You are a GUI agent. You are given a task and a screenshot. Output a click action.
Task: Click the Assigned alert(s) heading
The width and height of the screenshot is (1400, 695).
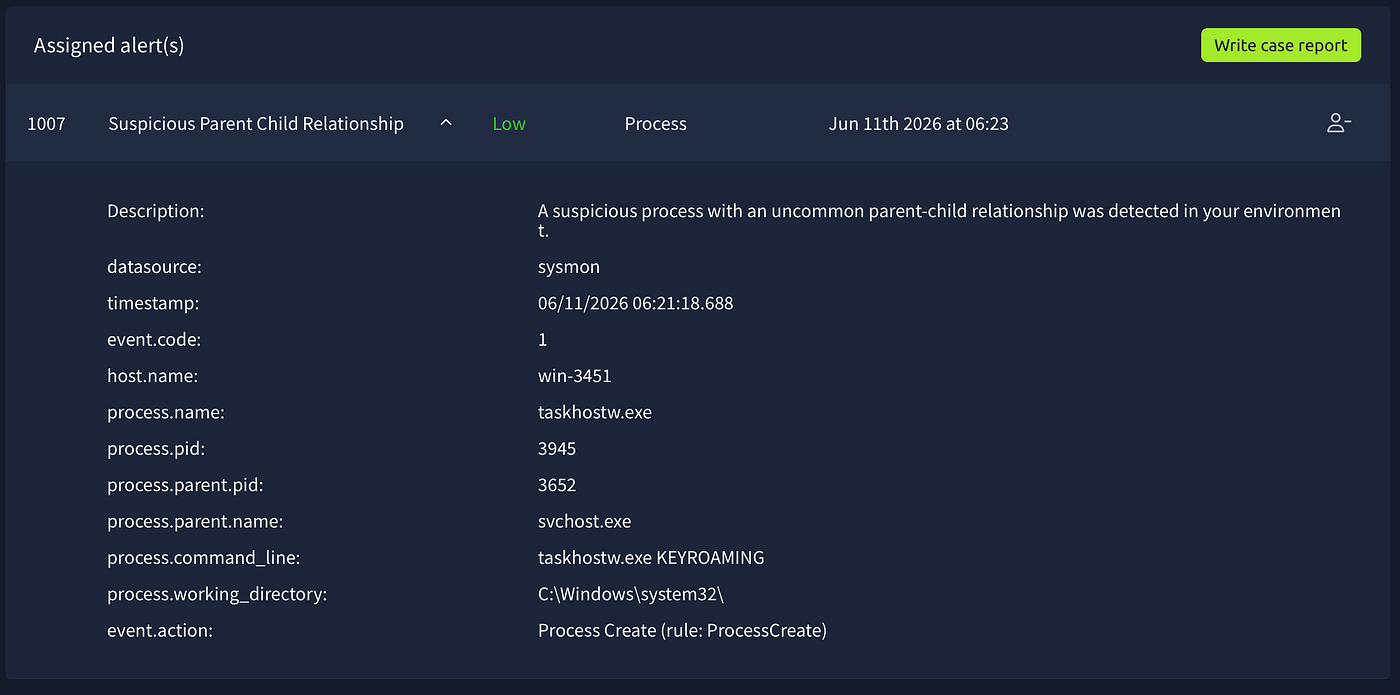pyautogui.click(x=109, y=45)
